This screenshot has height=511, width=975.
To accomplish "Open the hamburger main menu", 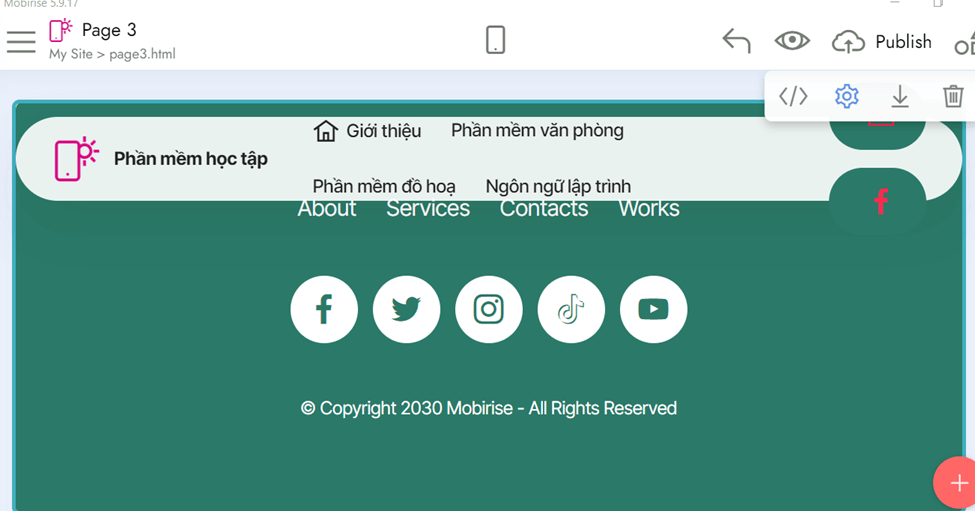I will tap(21, 42).
